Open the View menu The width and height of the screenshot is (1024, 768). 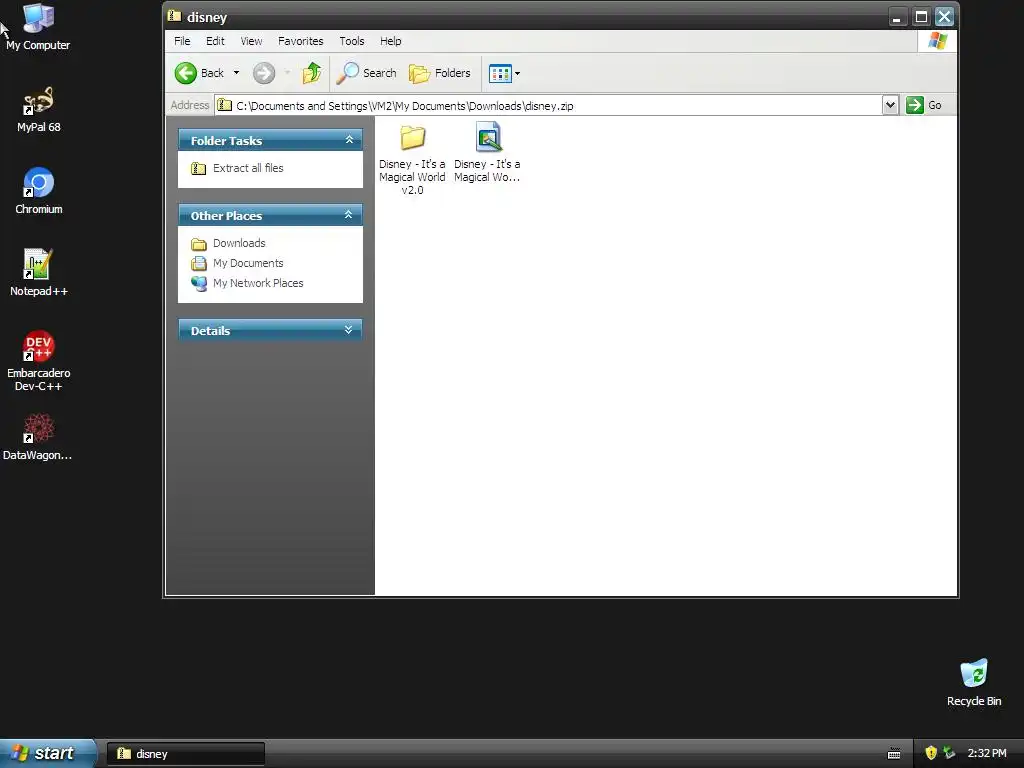(x=251, y=41)
